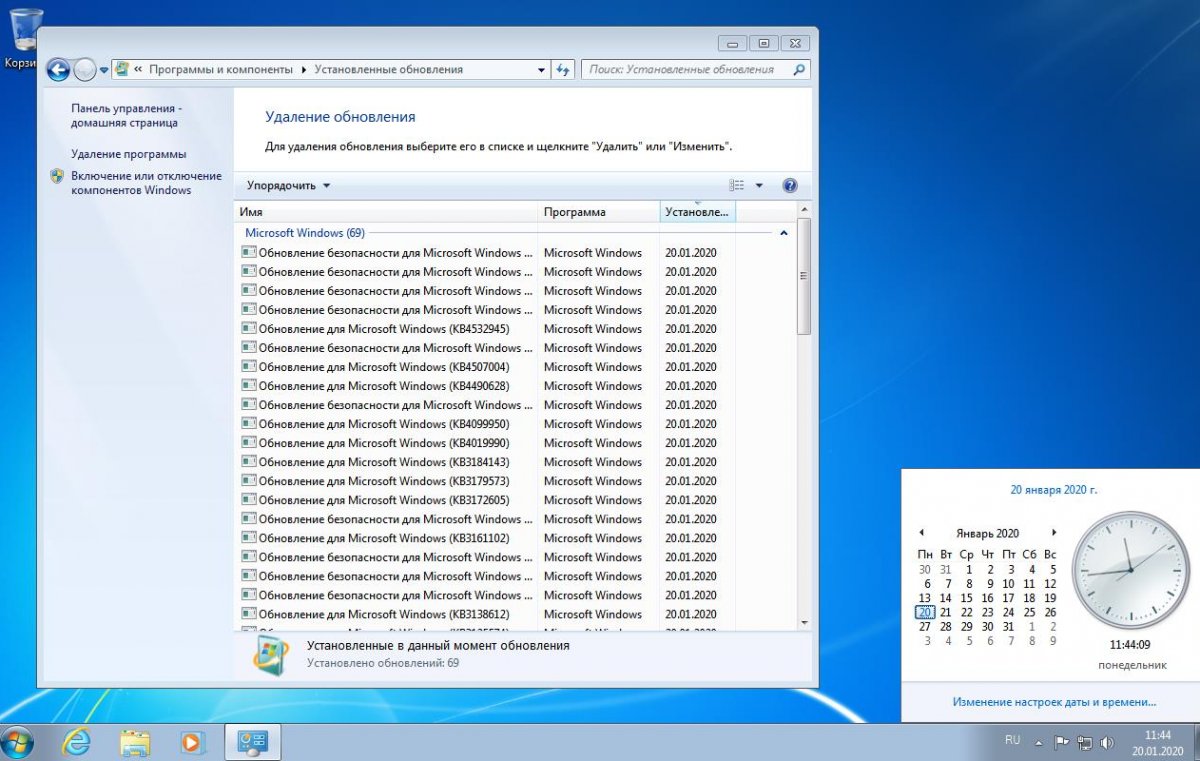Click the volume speaker tray icon

[x=1106, y=743]
